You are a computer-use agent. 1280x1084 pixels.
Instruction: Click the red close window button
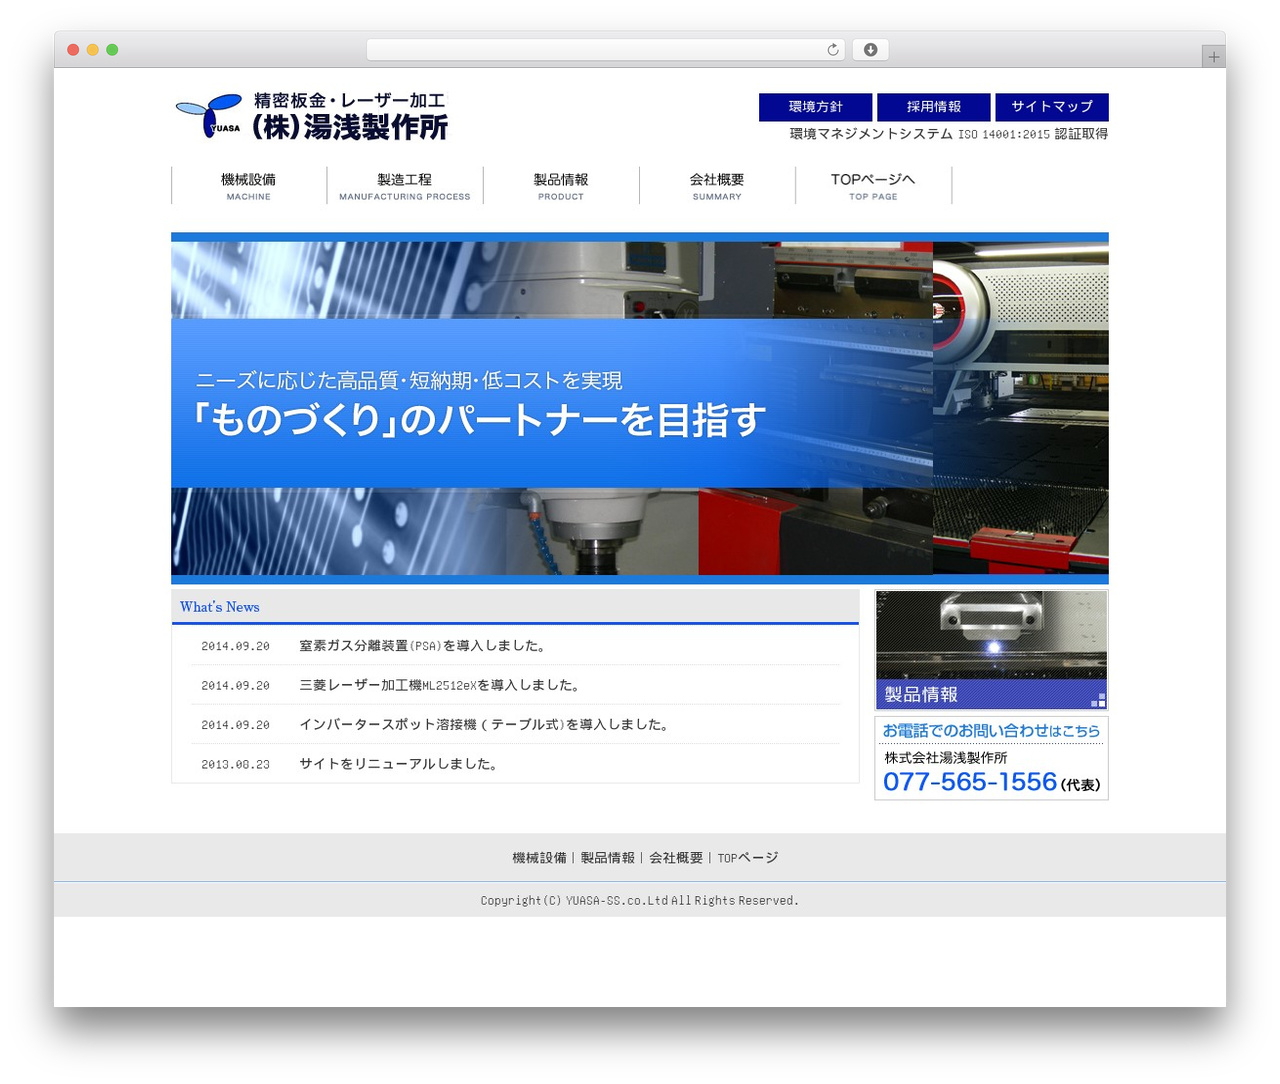point(73,50)
